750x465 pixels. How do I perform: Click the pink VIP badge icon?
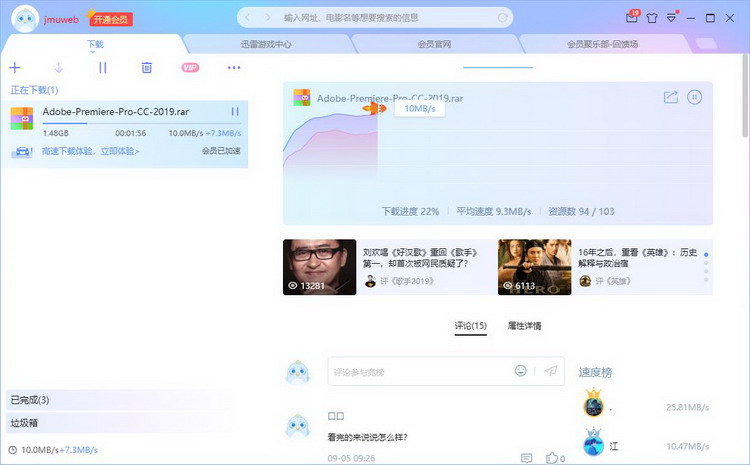(x=190, y=67)
